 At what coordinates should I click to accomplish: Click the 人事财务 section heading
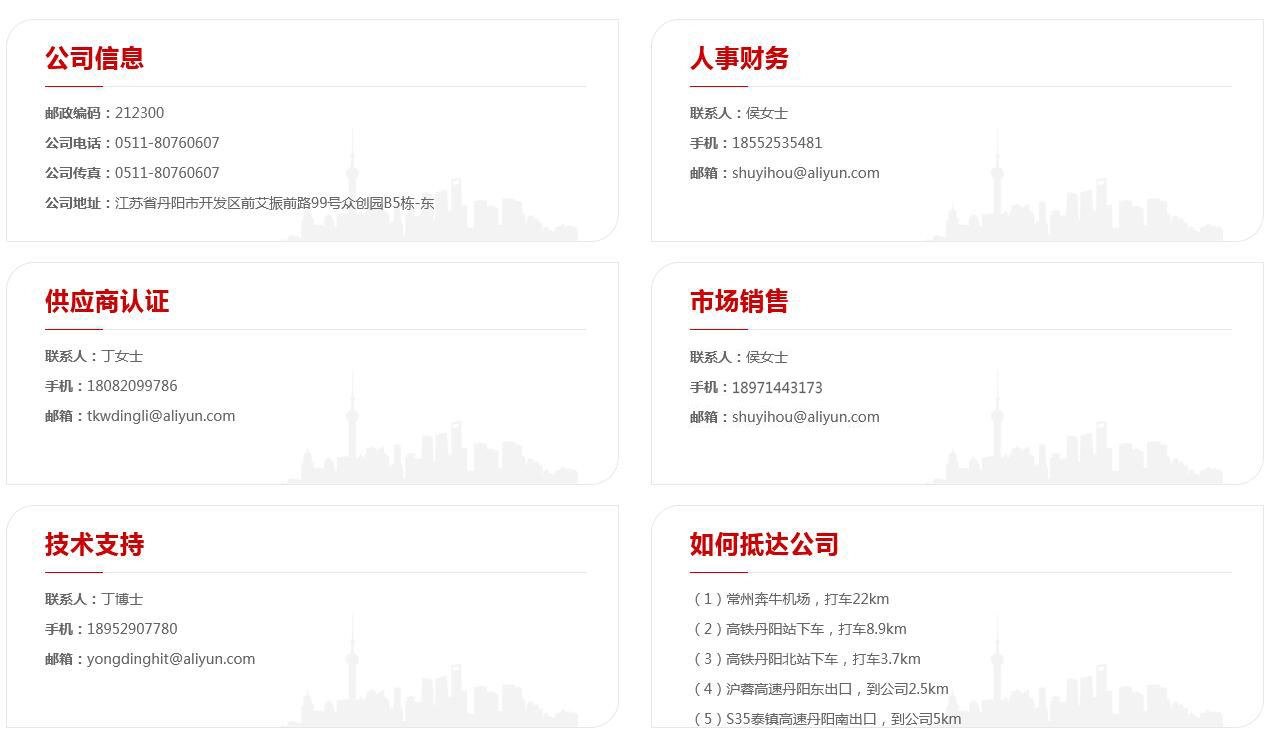coord(739,58)
